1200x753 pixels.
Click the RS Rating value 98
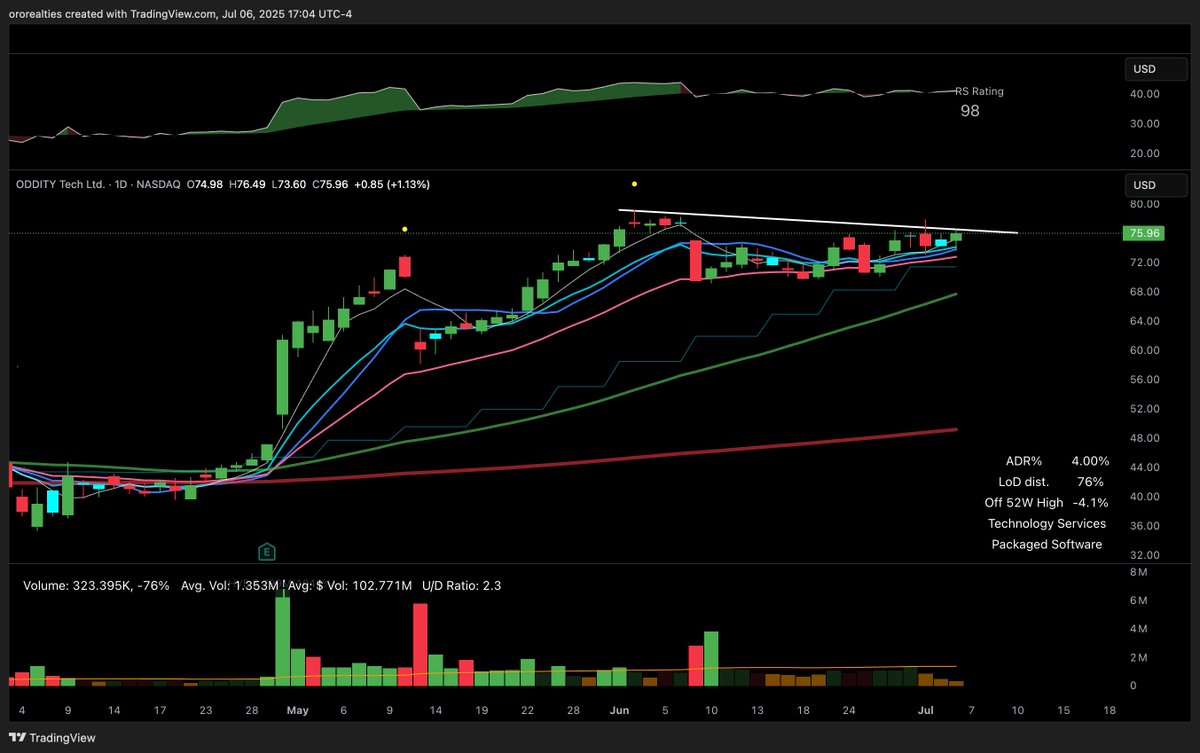click(x=970, y=111)
